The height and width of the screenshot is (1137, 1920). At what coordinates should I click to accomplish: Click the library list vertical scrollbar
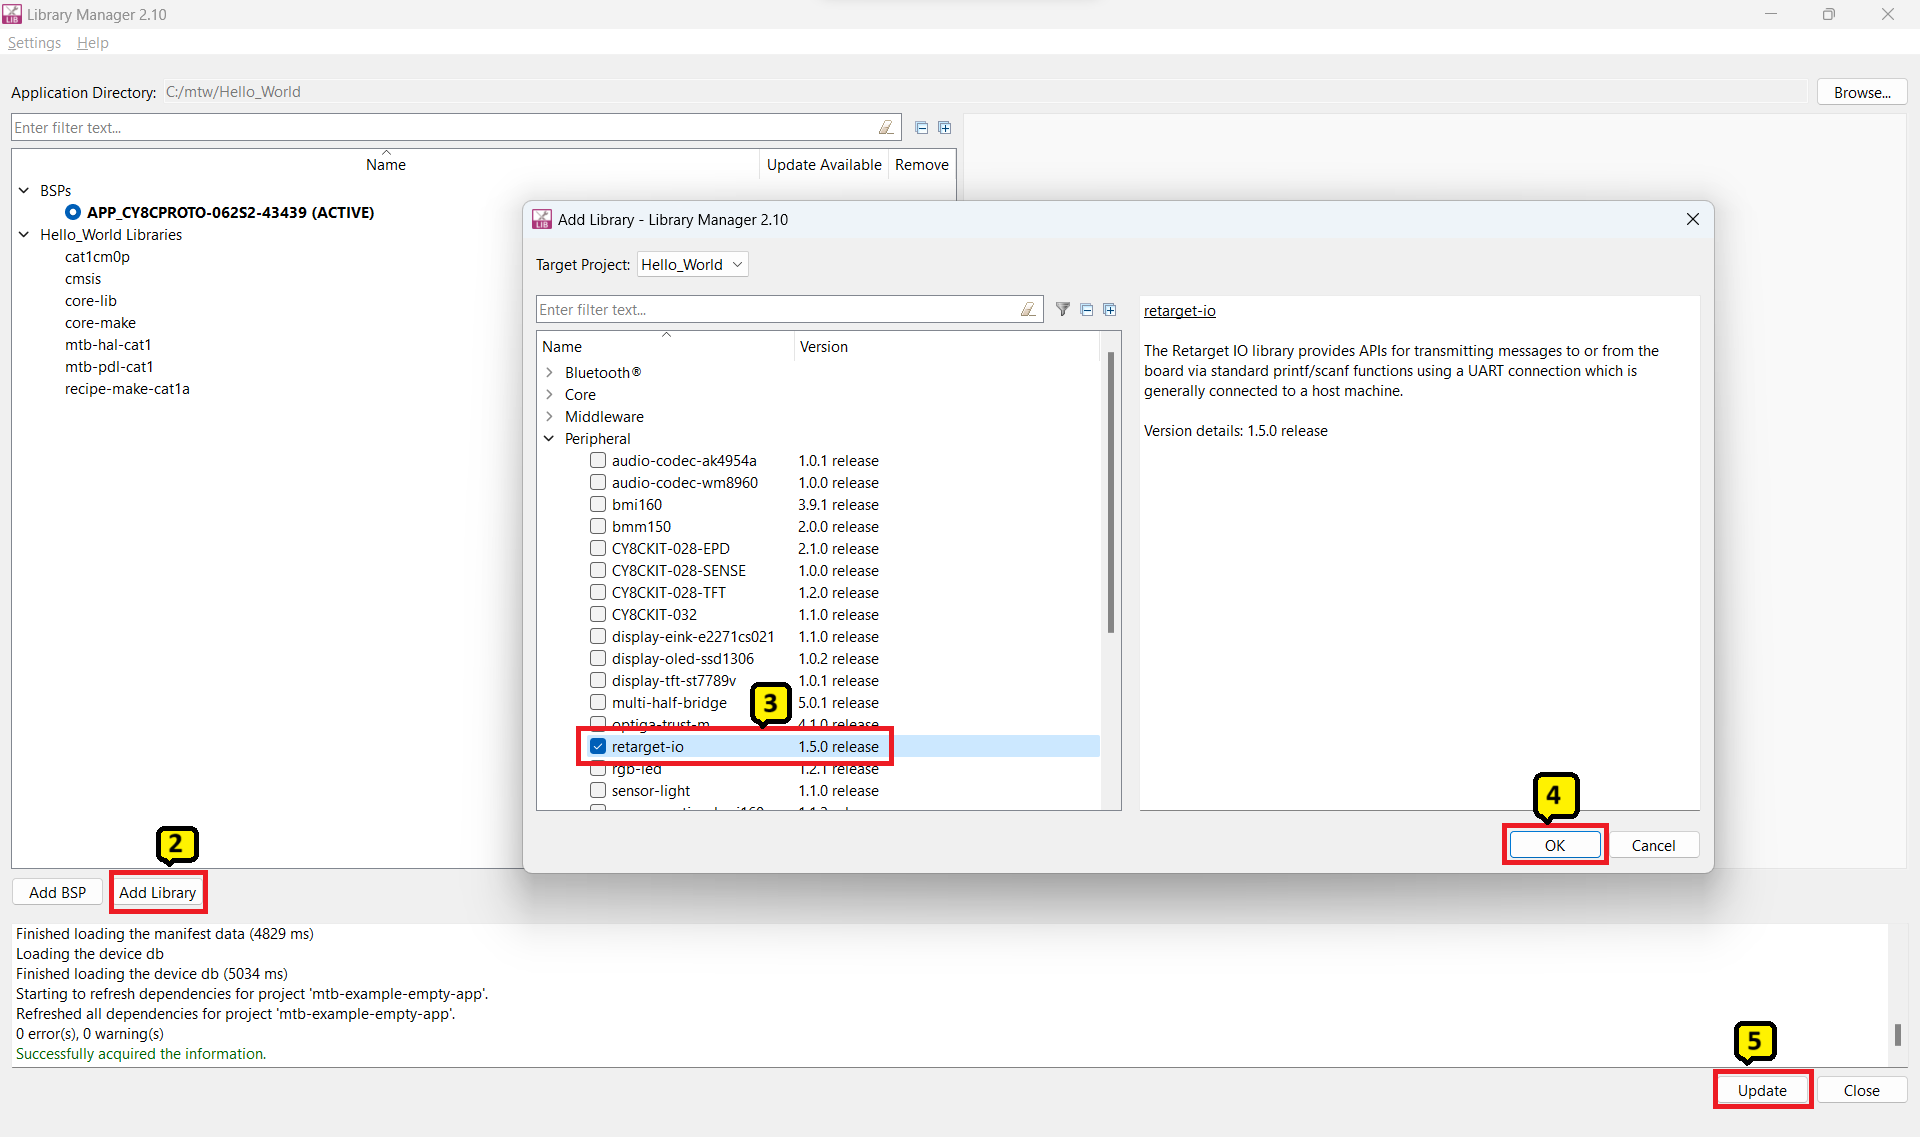pyautogui.click(x=1111, y=492)
